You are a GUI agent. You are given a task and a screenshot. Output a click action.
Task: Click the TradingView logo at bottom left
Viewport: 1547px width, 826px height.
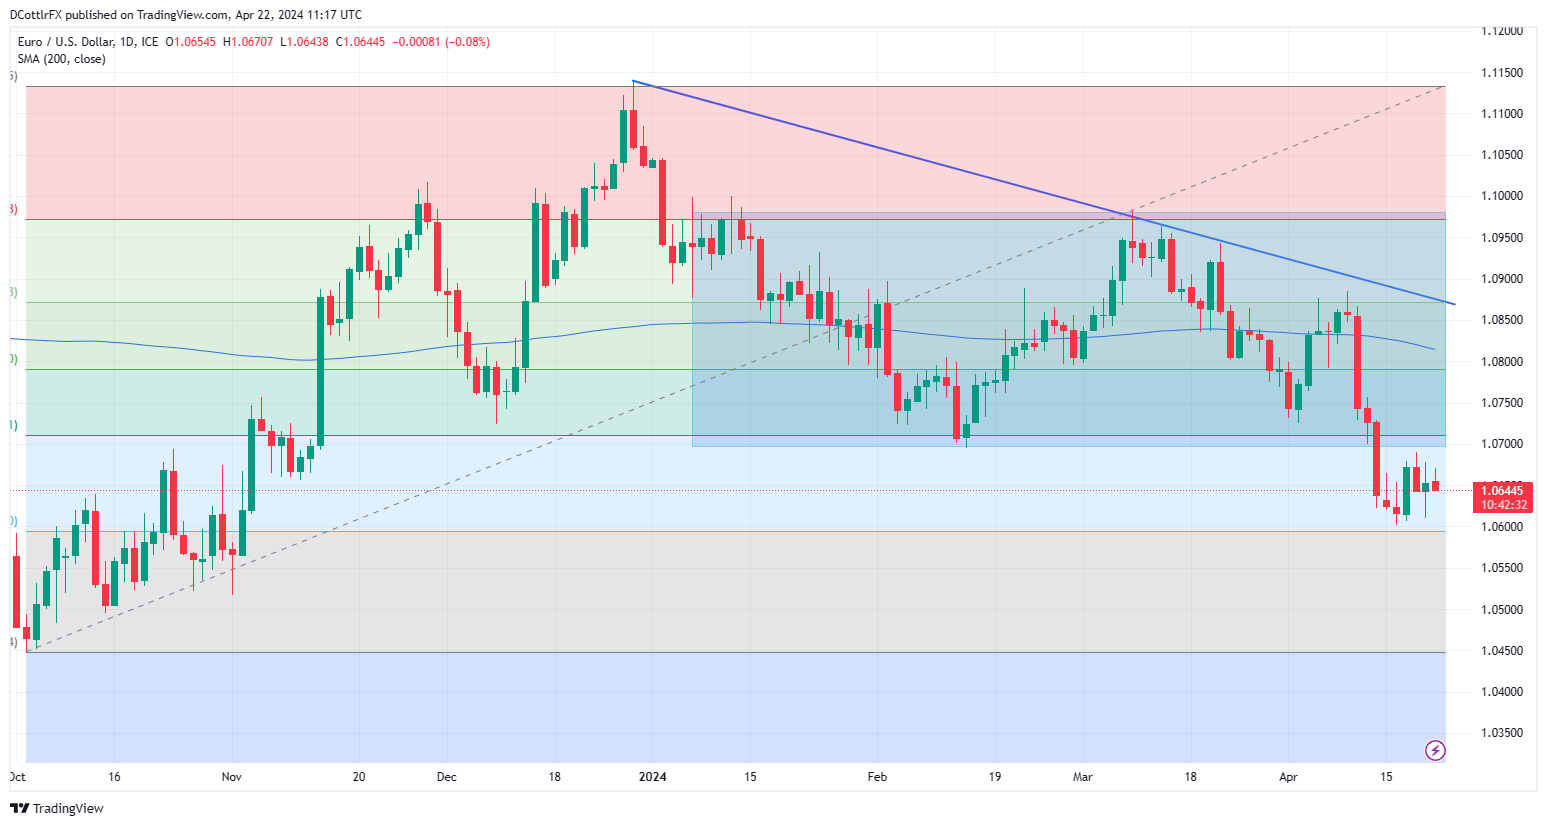coord(57,808)
